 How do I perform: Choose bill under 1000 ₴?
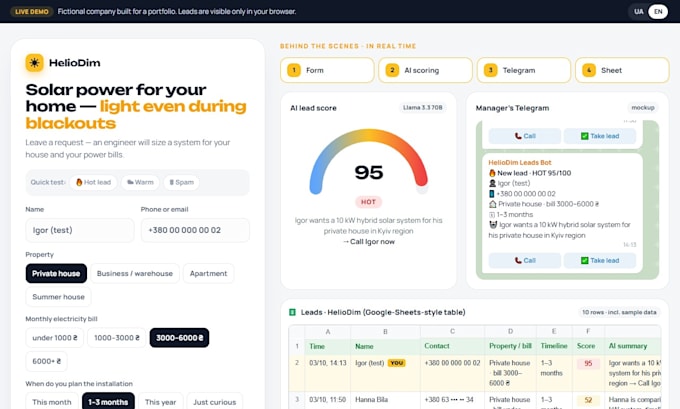[55, 338]
